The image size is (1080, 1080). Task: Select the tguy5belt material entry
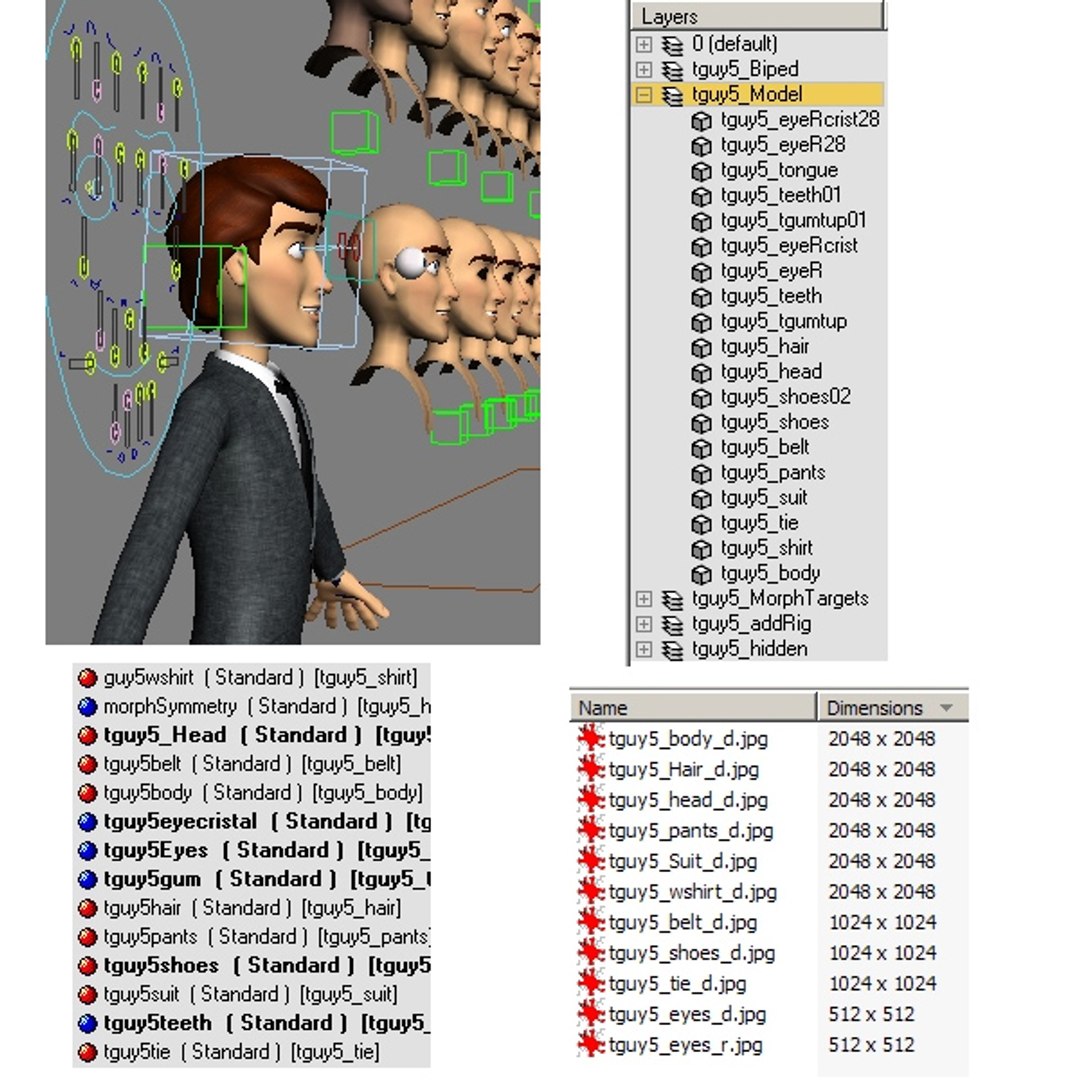click(252, 765)
